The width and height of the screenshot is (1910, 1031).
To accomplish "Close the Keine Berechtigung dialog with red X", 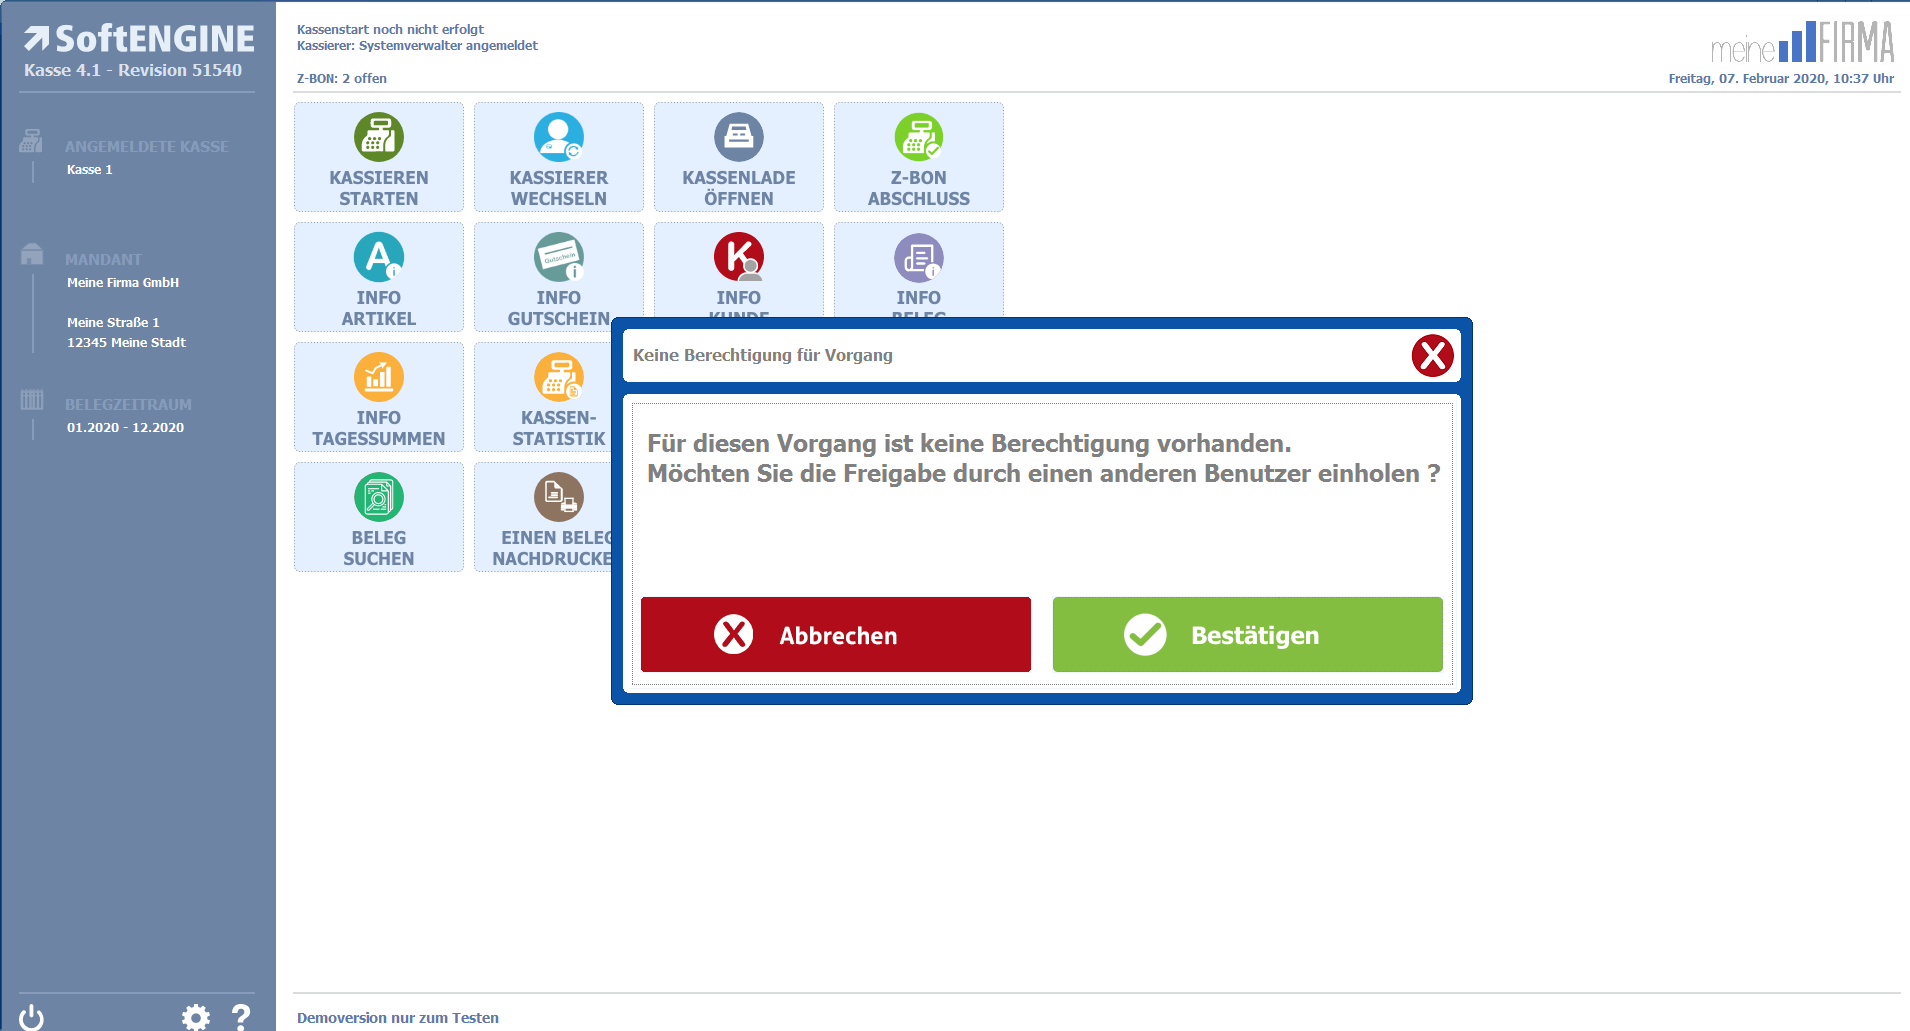I will coord(1432,356).
